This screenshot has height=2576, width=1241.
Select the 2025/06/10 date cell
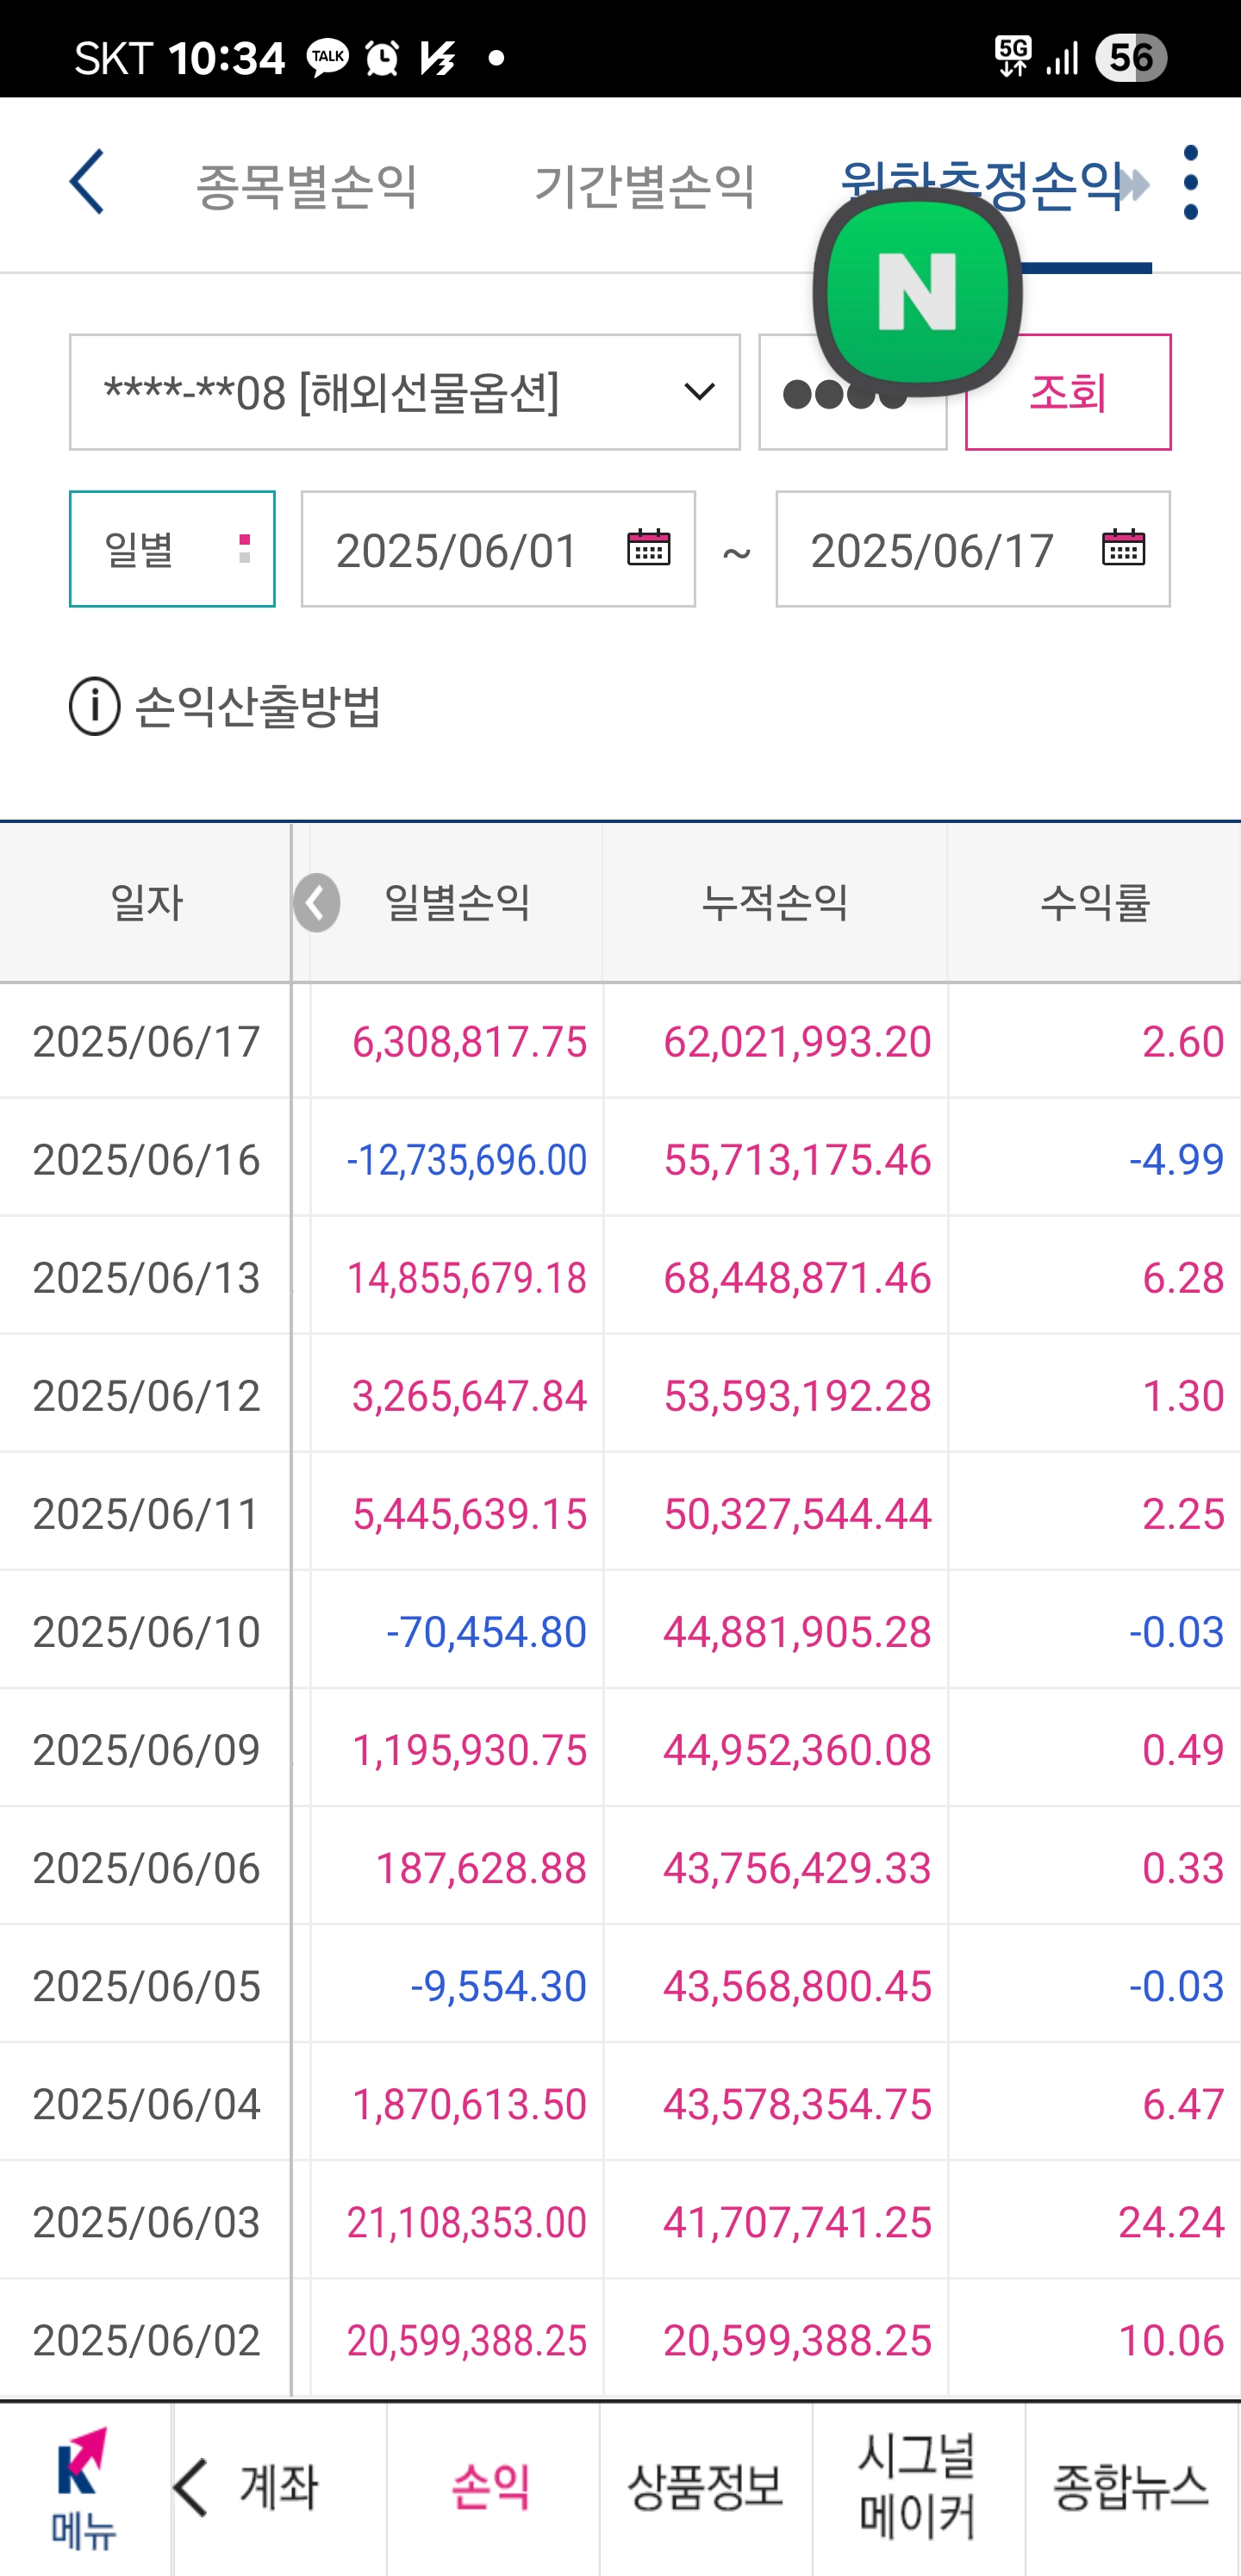[x=146, y=1632]
